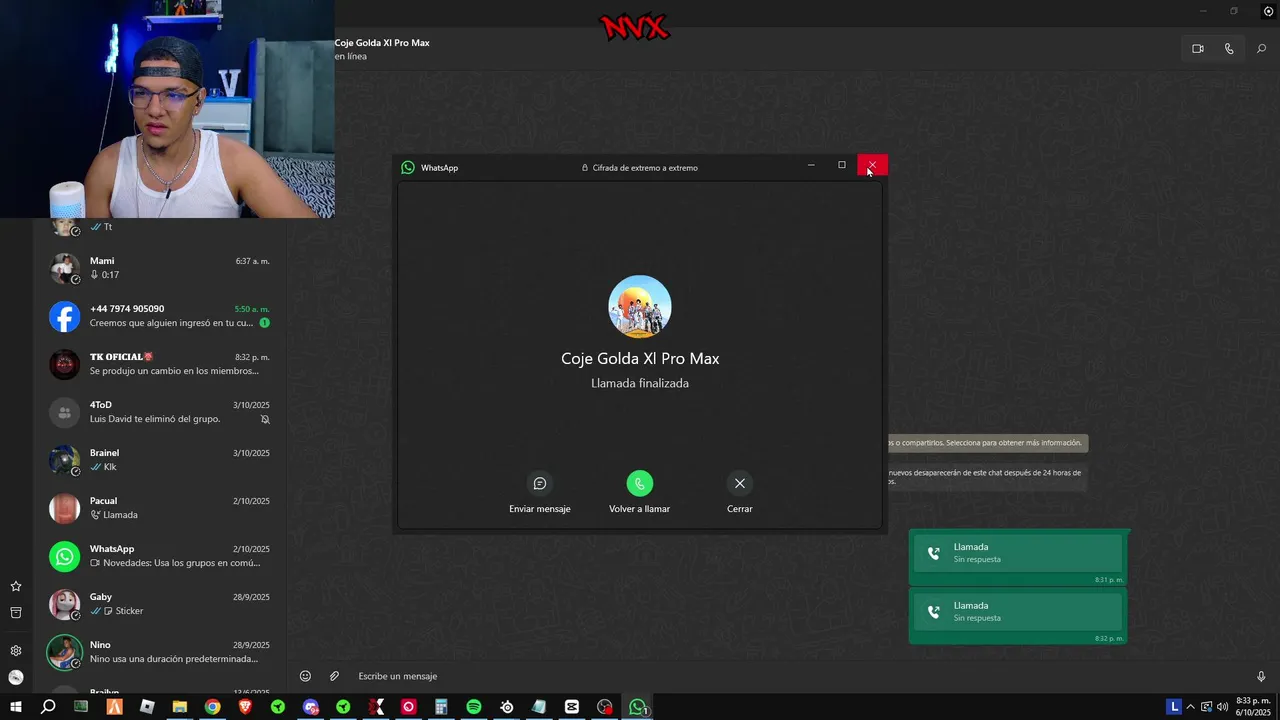The image size is (1280, 720).
Task: Click the green Volver a llamar button
Action: [x=640, y=483]
